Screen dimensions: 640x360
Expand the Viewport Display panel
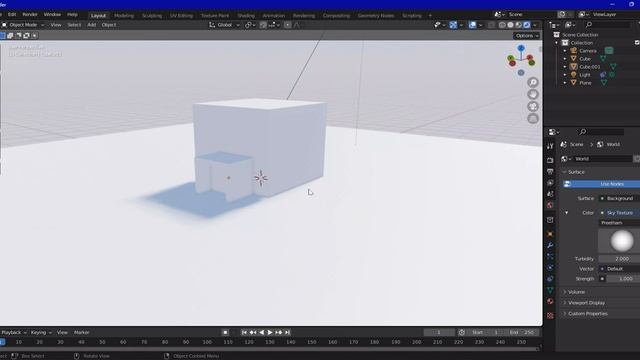coord(587,303)
